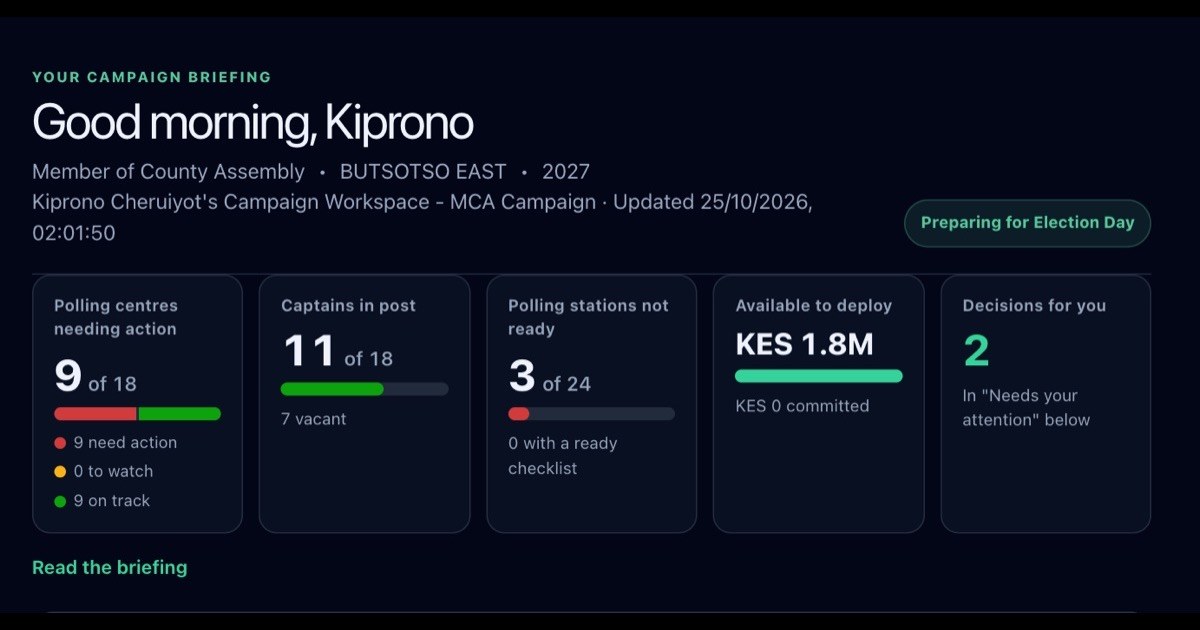The image size is (1200, 630).
Task: Click the Polling stations not ready progress bar
Action: (591, 413)
